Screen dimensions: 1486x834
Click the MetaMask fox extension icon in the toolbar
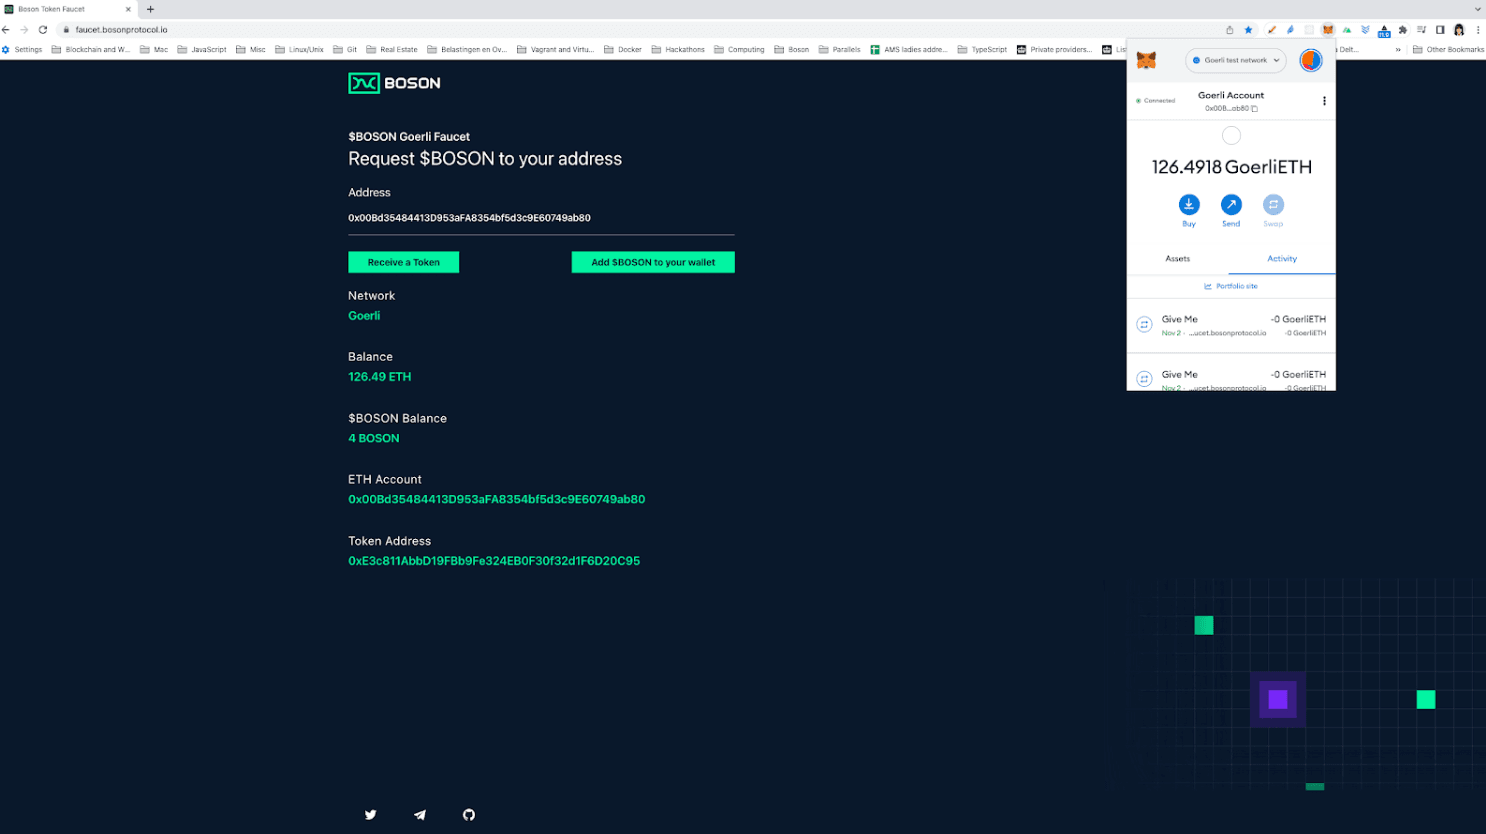[x=1328, y=30]
